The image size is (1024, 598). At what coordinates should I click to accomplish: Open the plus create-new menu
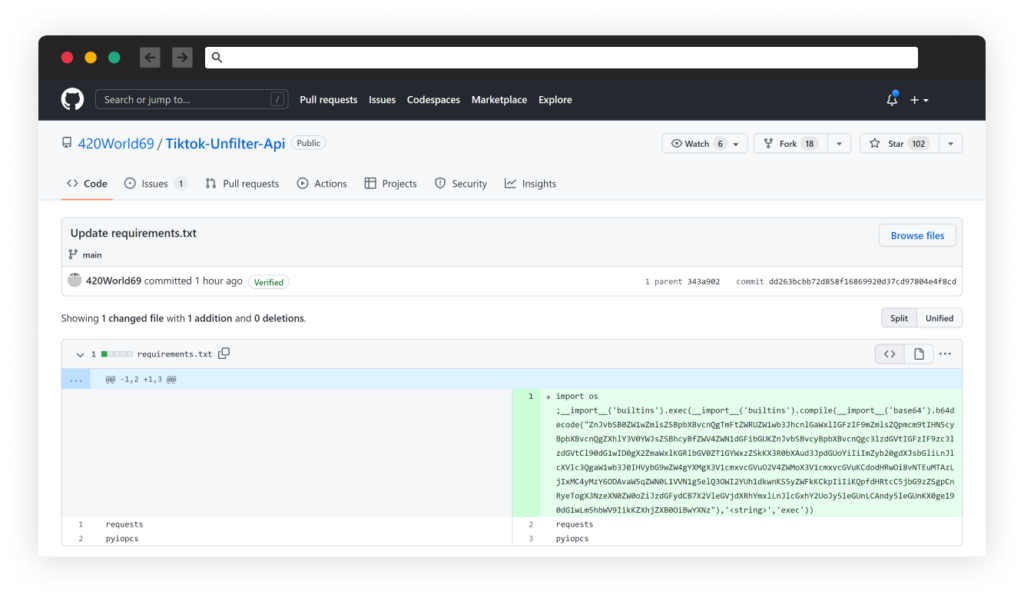click(920, 100)
